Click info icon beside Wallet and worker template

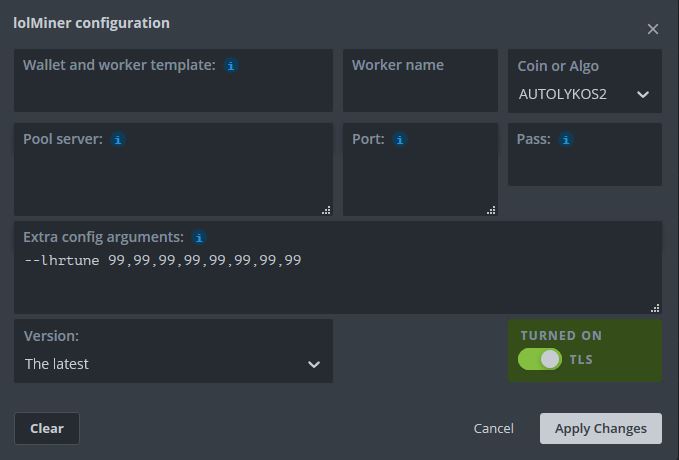(231, 66)
